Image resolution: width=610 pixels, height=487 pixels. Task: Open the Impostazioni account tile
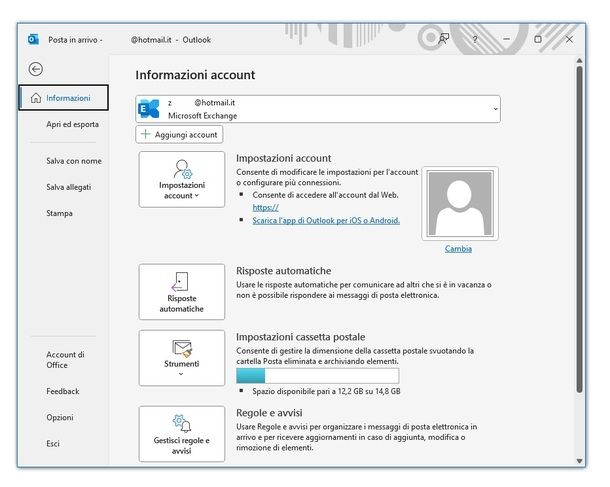click(x=182, y=179)
